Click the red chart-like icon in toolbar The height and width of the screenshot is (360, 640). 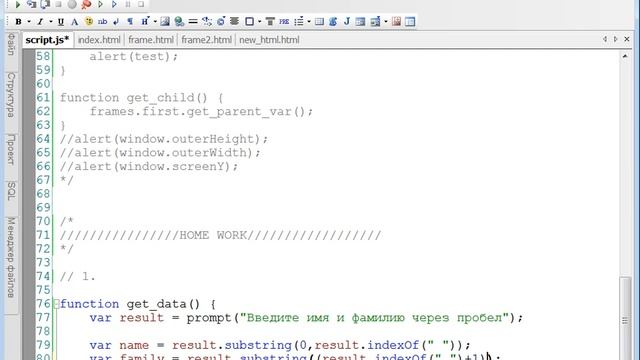coord(396,22)
